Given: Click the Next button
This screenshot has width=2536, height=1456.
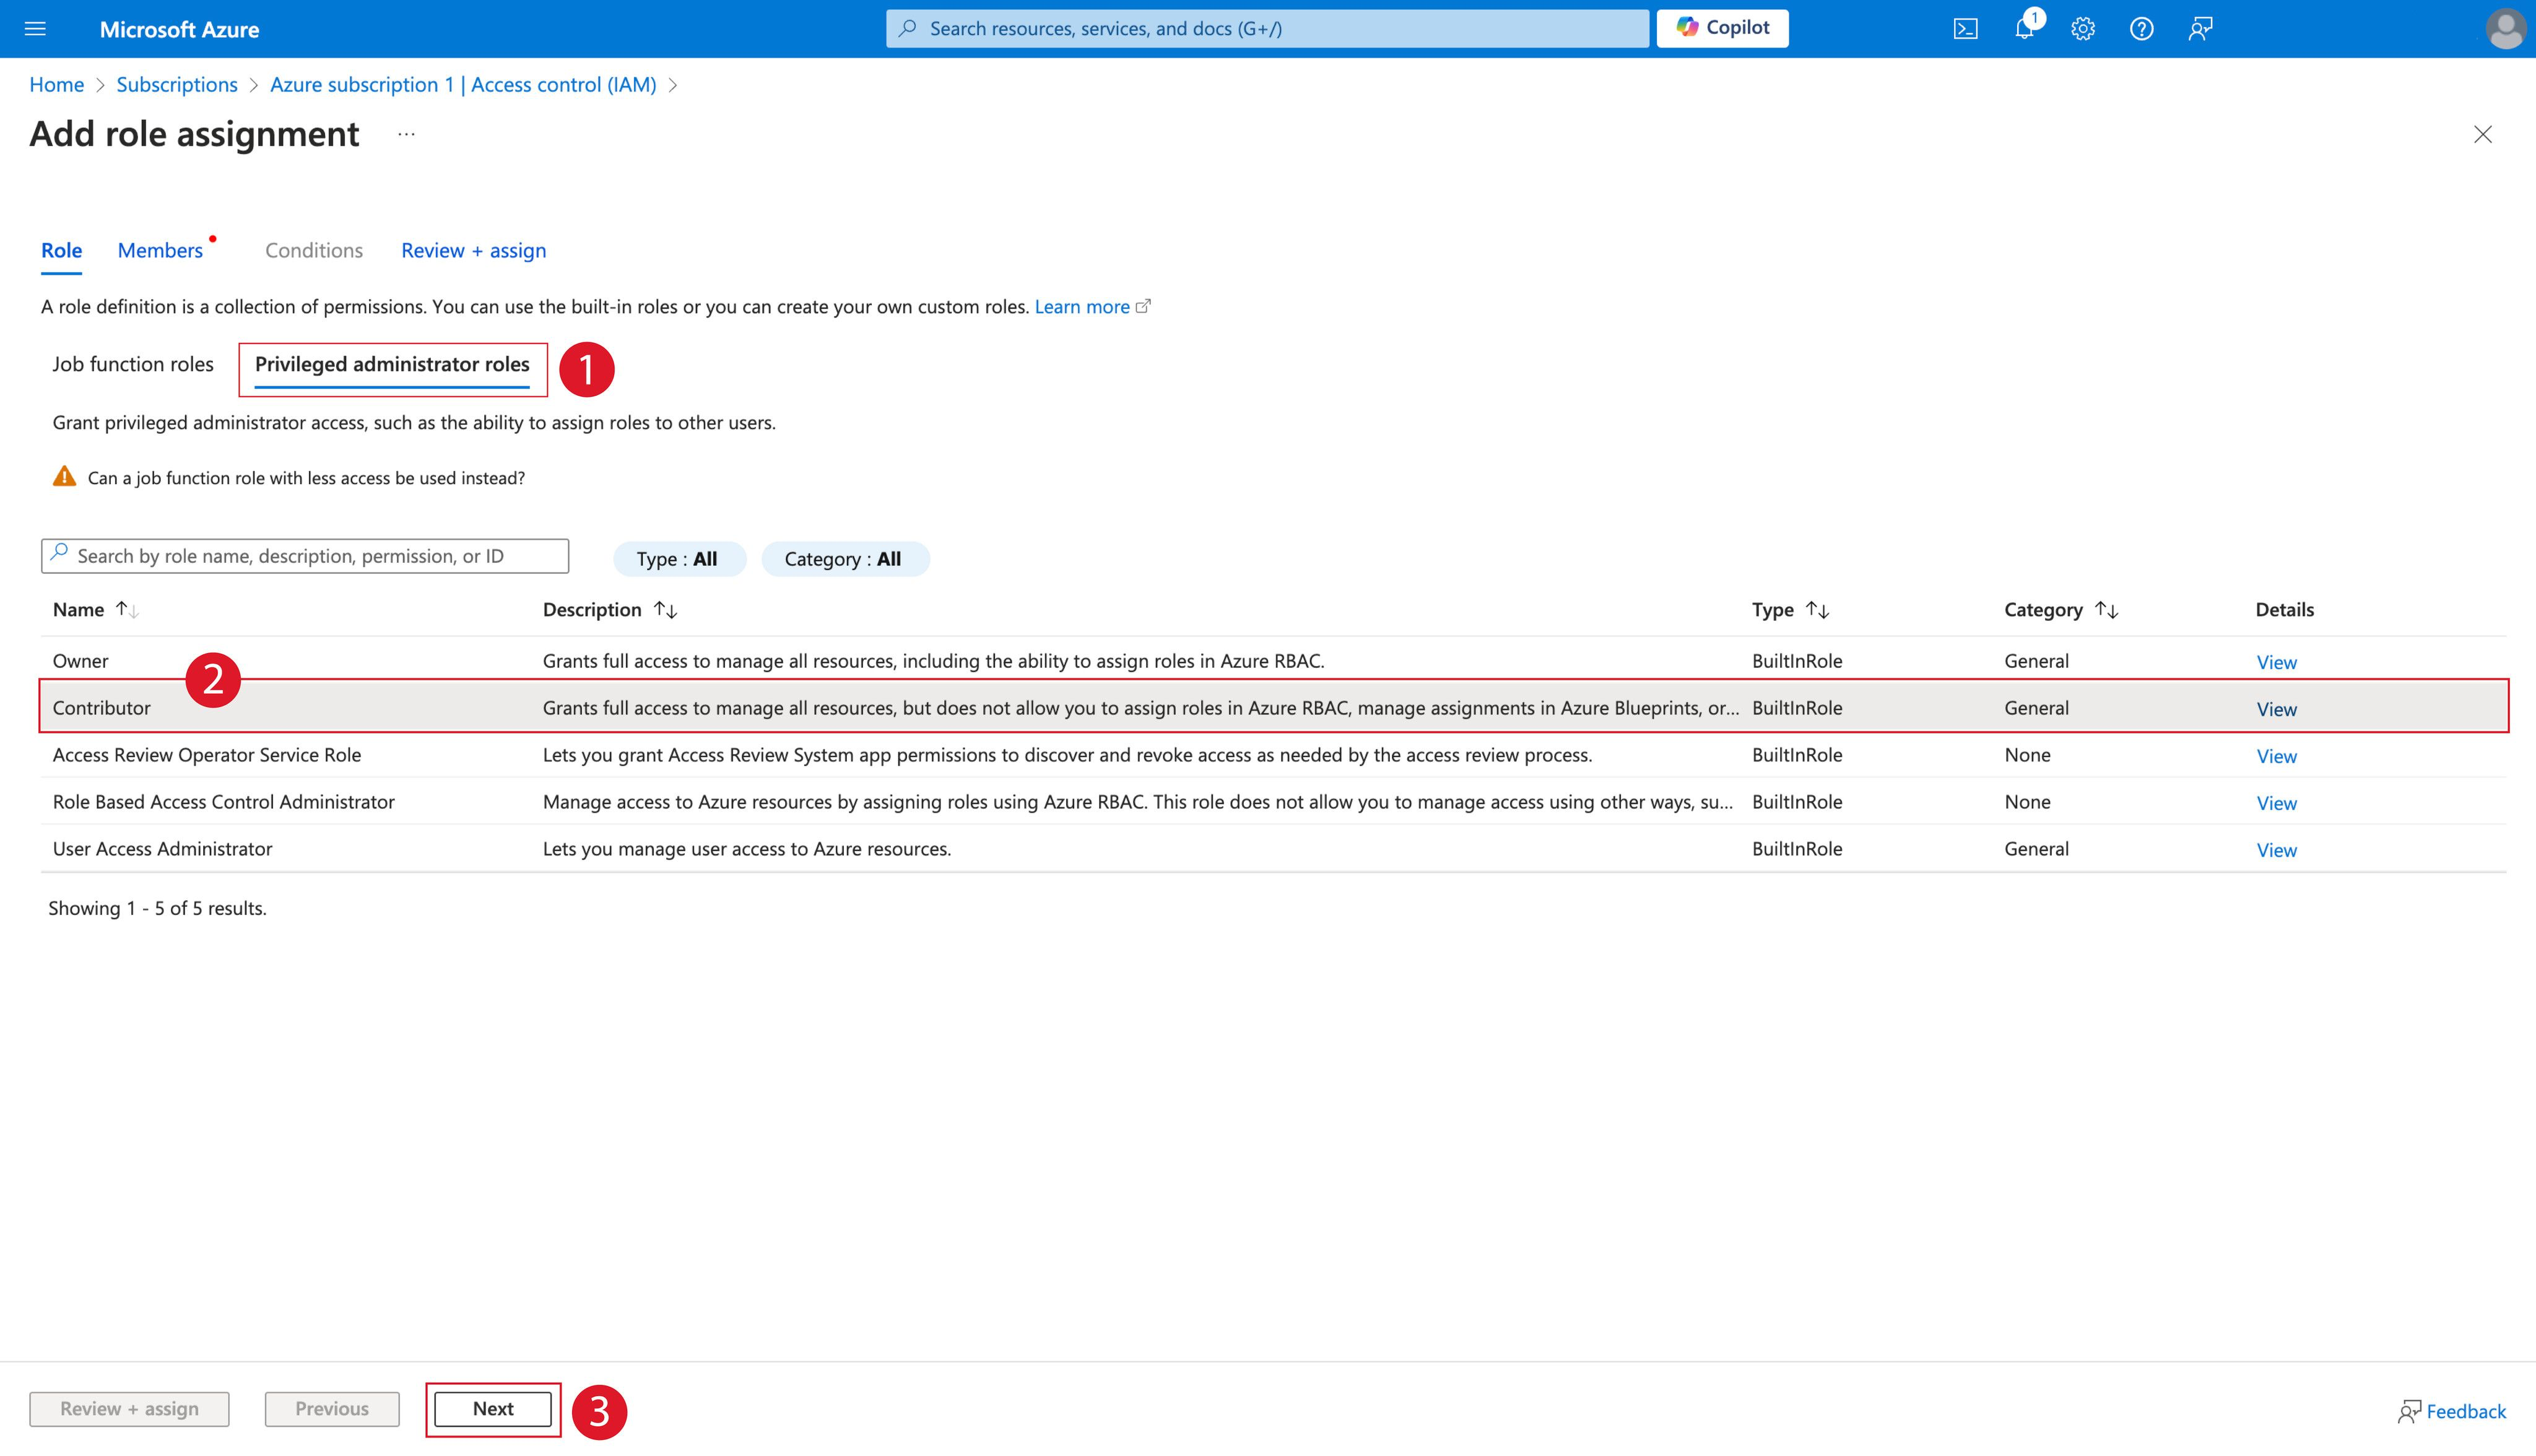Looking at the screenshot, I should click(493, 1409).
